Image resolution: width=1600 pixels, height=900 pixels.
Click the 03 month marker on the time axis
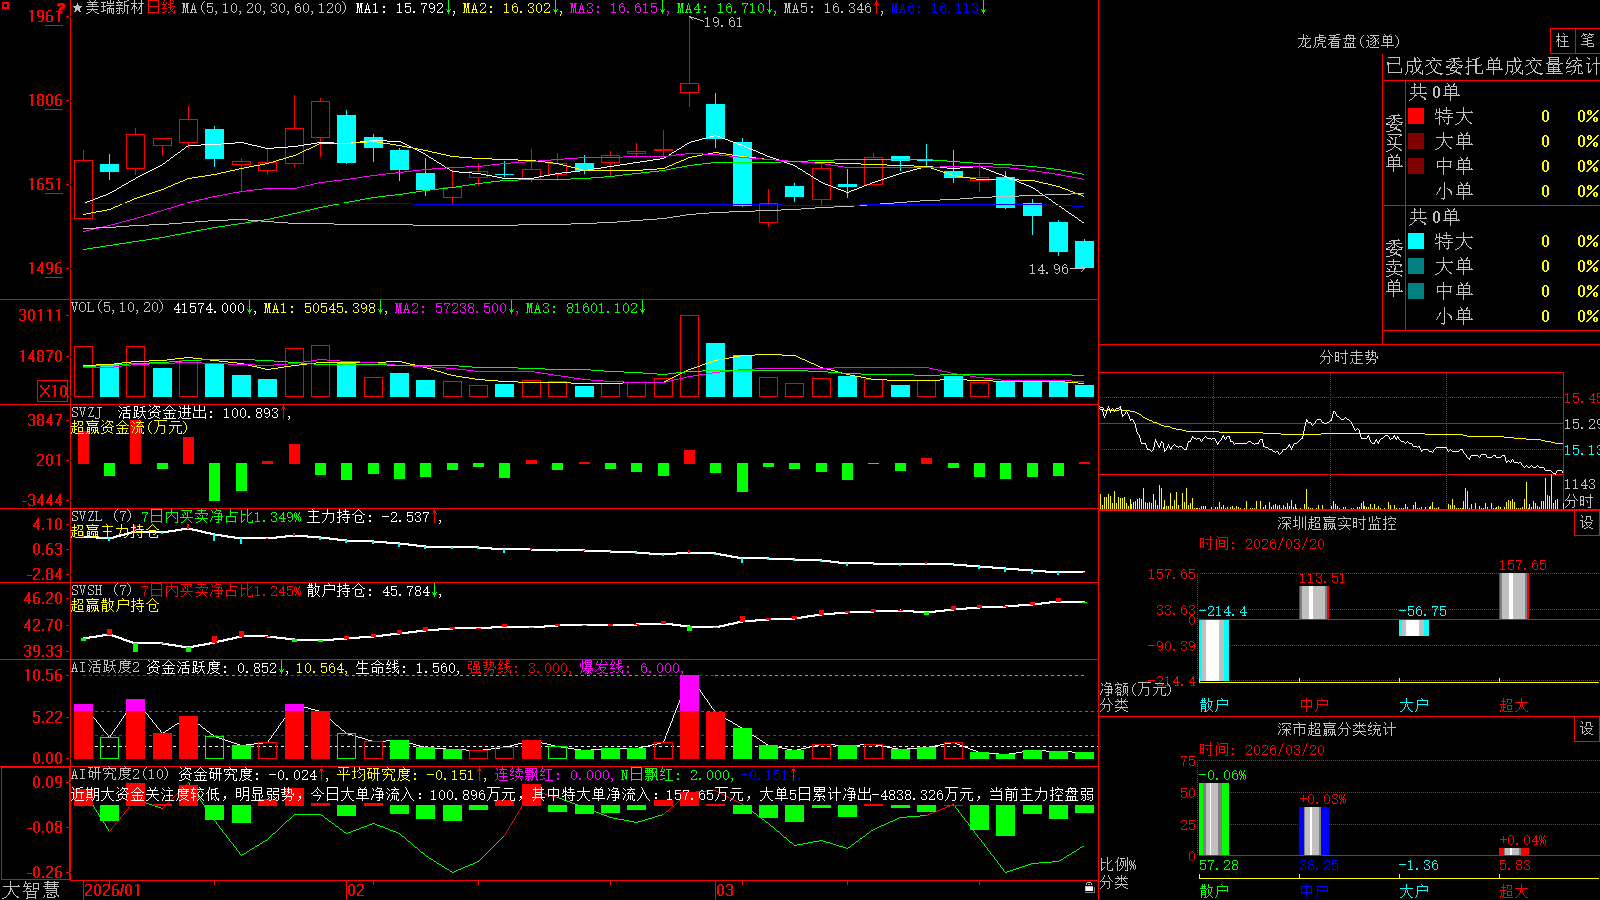725,890
